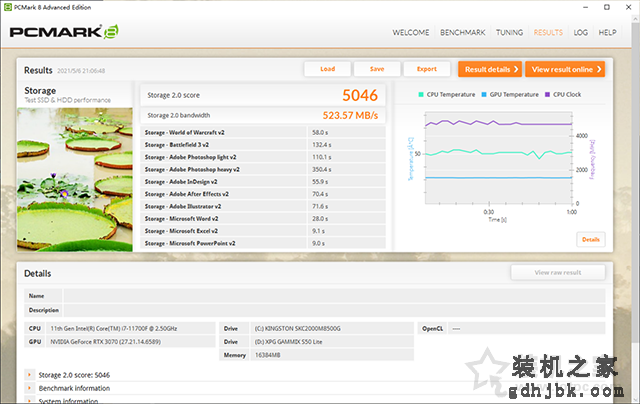The width and height of the screenshot is (640, 404).
Task: Switch to the BENCHMARK tab
Action: [462, 32]
